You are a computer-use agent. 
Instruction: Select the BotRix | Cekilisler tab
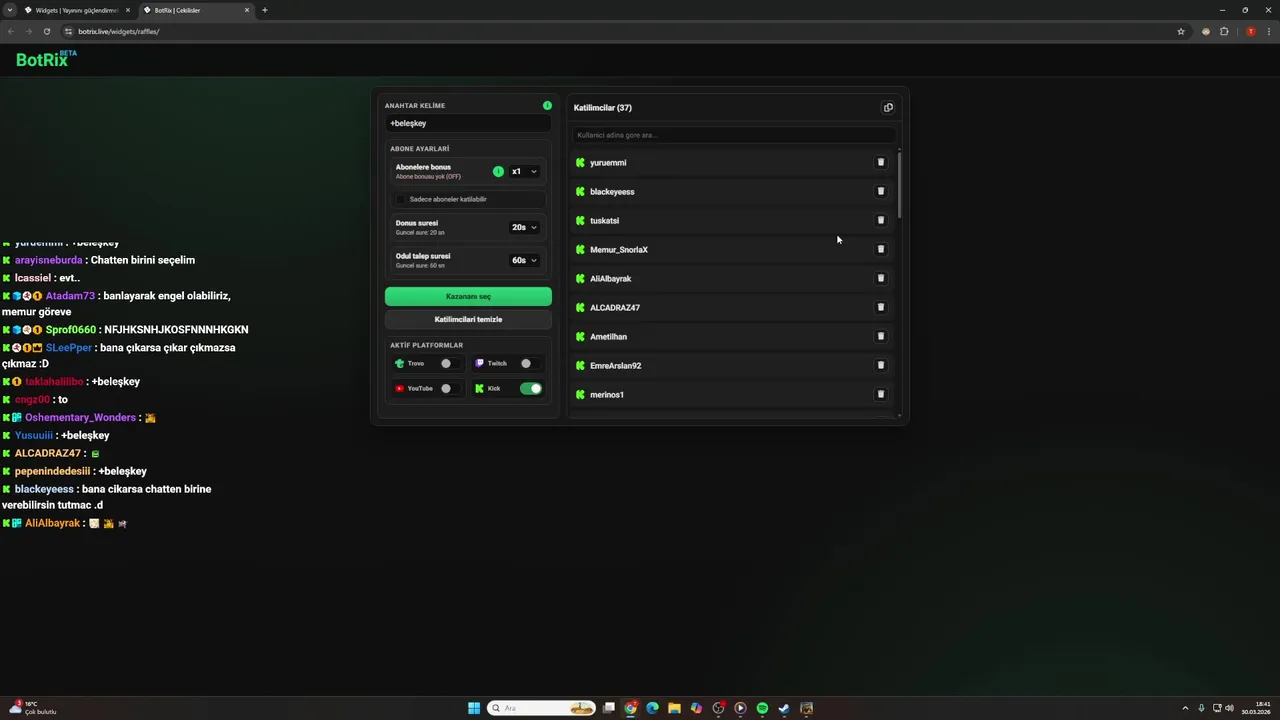pos(196,10)
